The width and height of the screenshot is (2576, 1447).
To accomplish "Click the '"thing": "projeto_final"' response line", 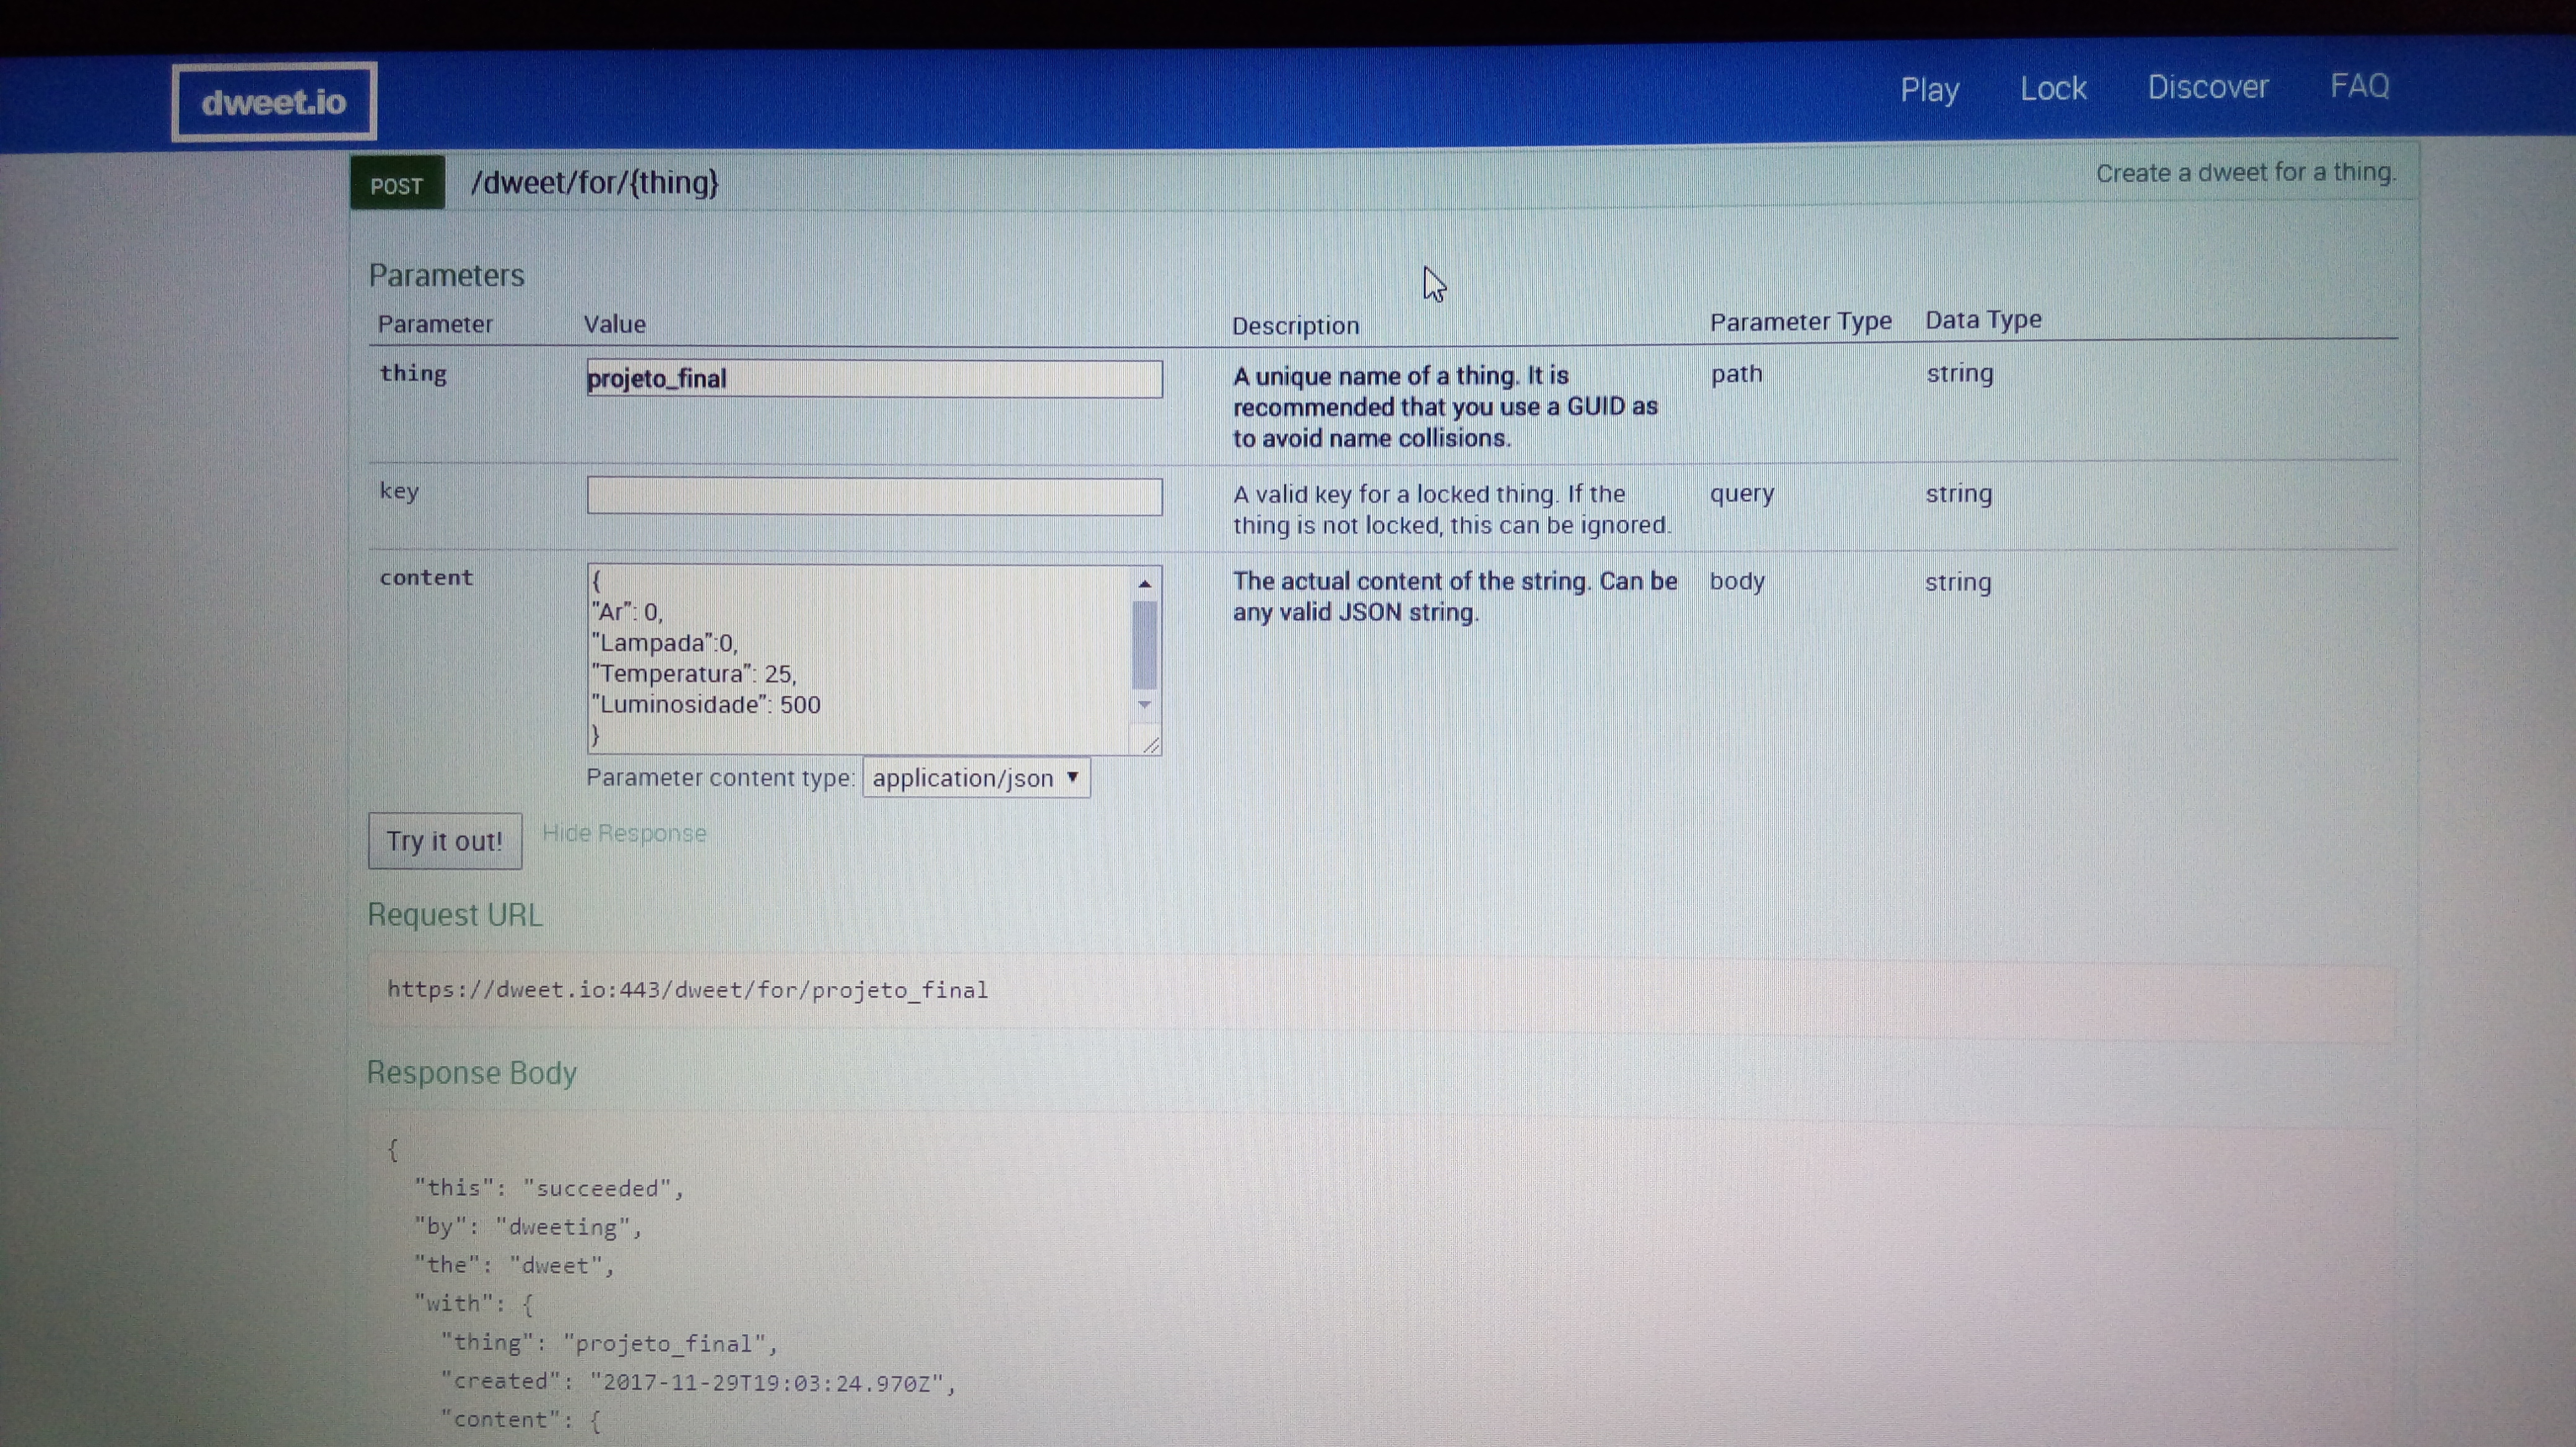I will click(x=609, y=1343).
